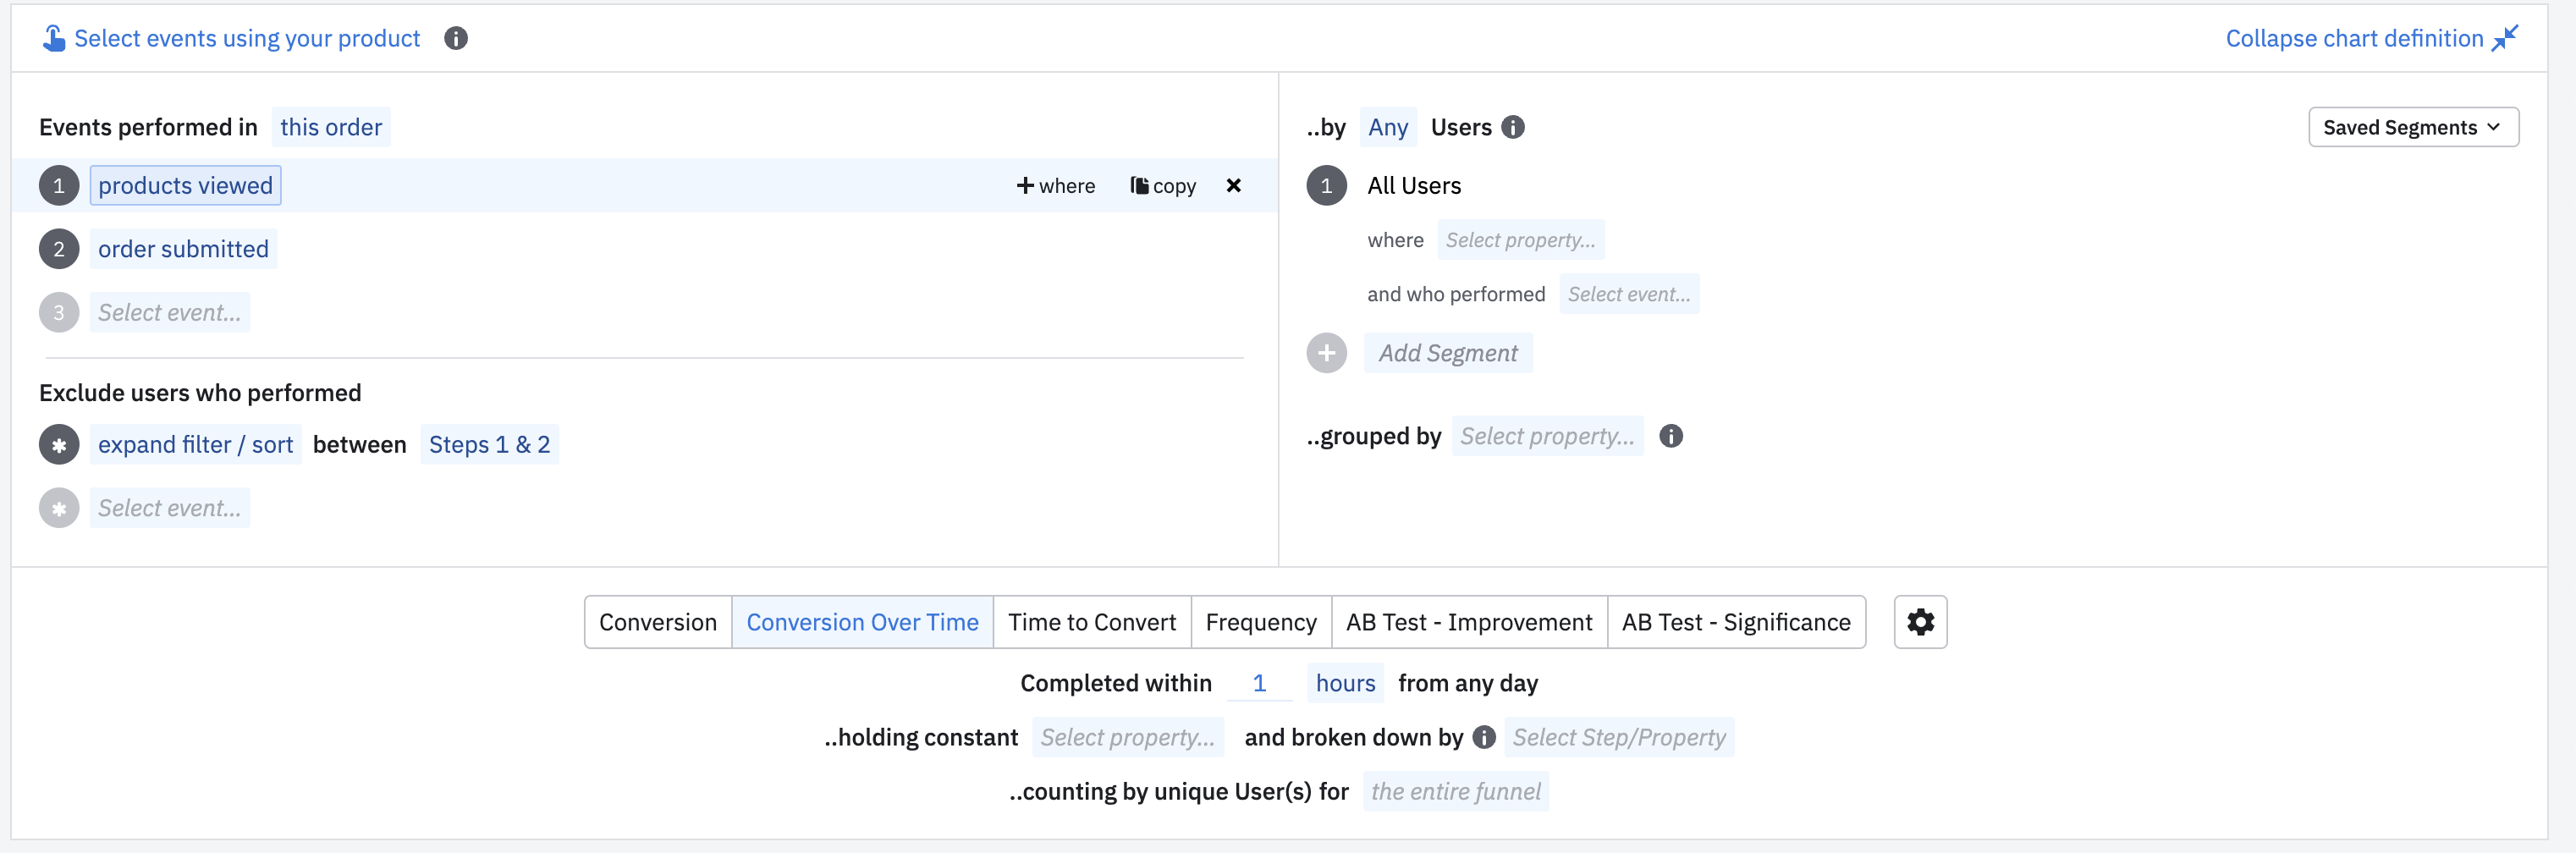The width and height of the screenshot is (2576, 853).
Task: Switch to the Conversion tab
Action: pos(657,622)
